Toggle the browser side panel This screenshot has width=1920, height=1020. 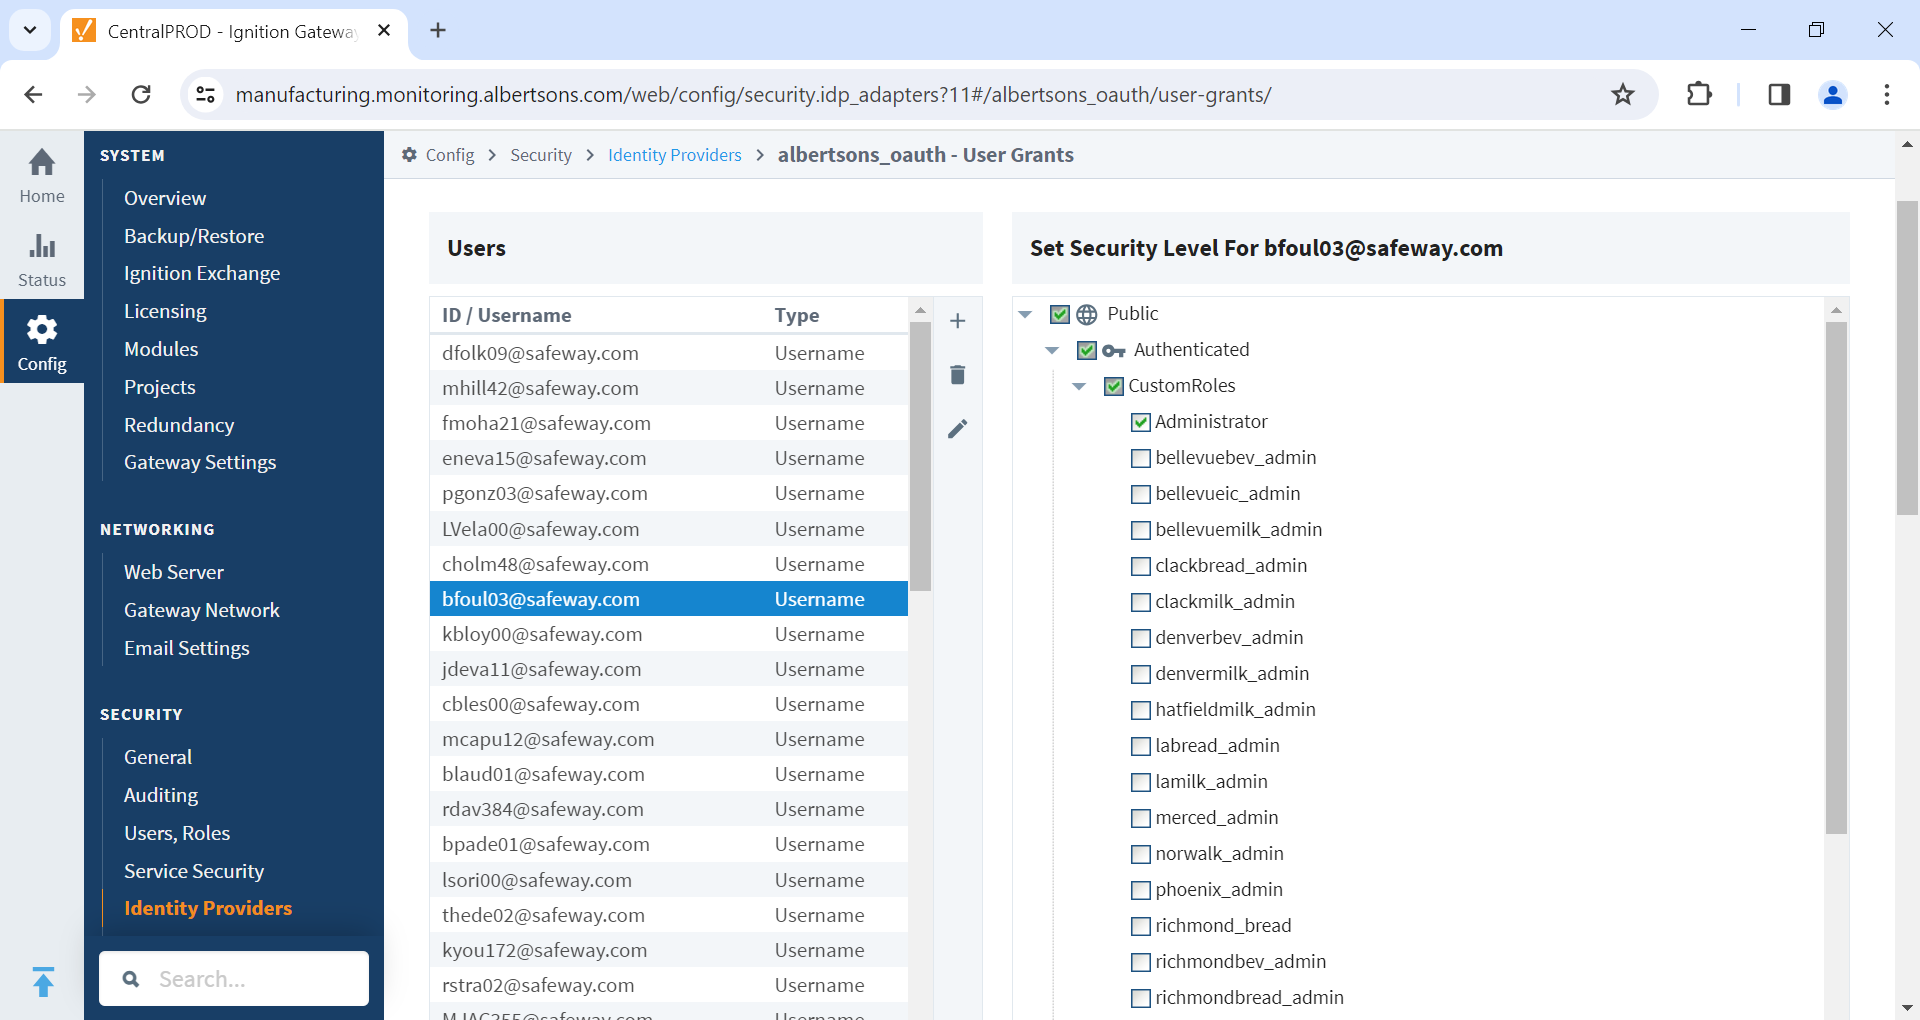(1778, 94)
